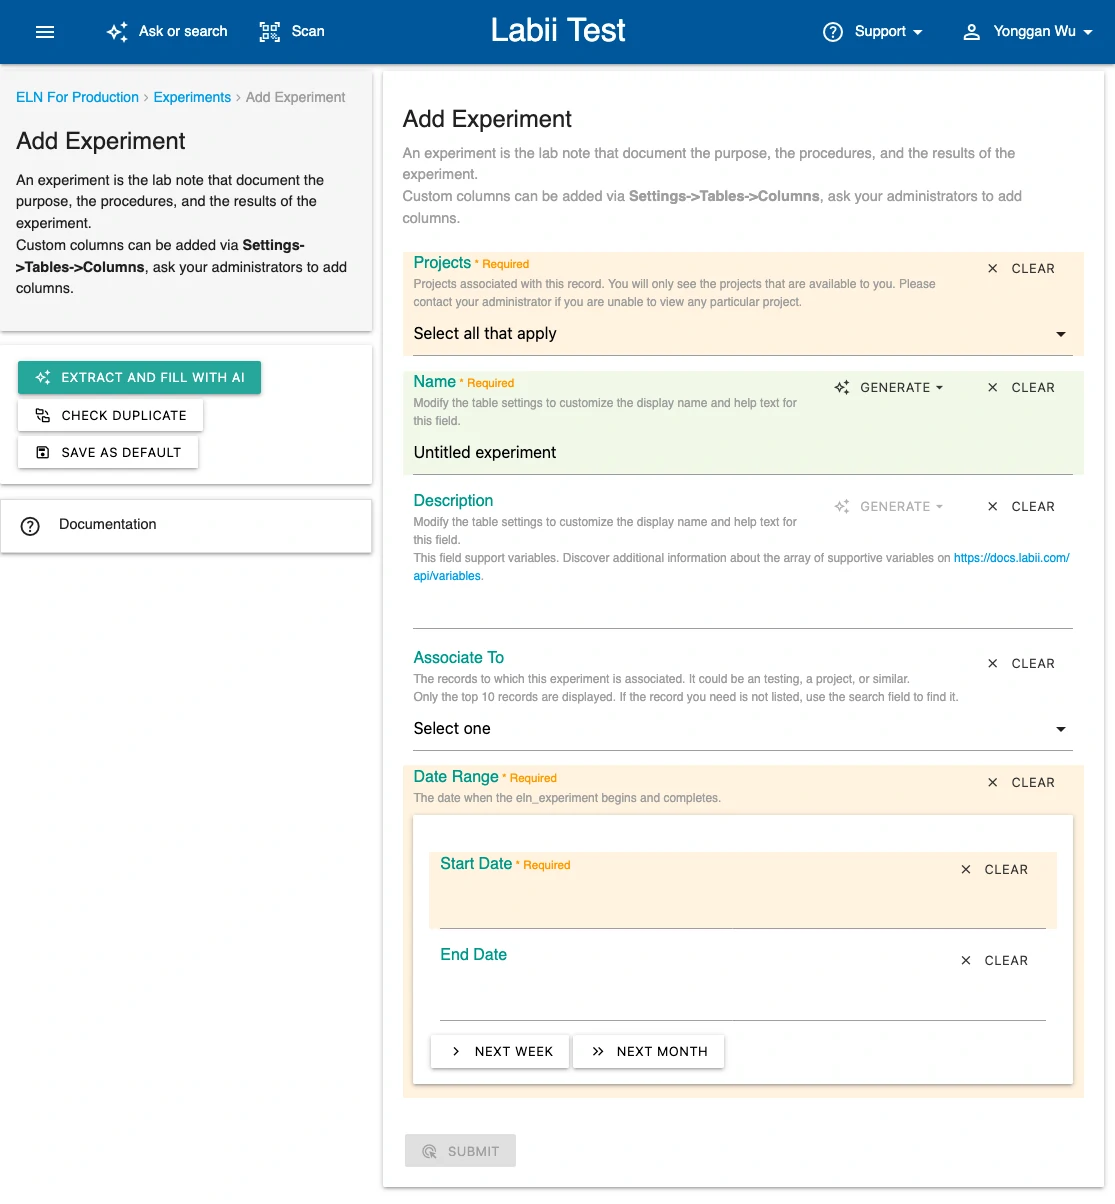The height and width of the screenshot is (1204, 1115).
Task: Click the Next Month button
Action: [x=649, y=1052]
